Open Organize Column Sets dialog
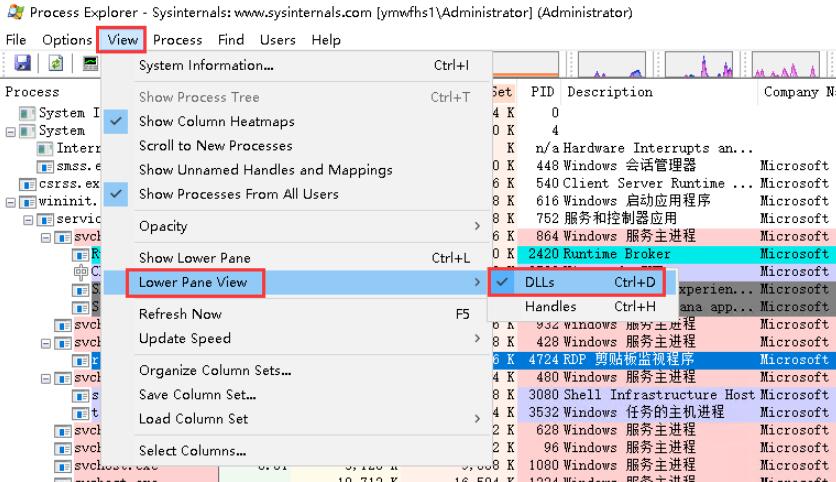This screenshot has height=482, width=836. pyautogui.click(x=296, y=371)
